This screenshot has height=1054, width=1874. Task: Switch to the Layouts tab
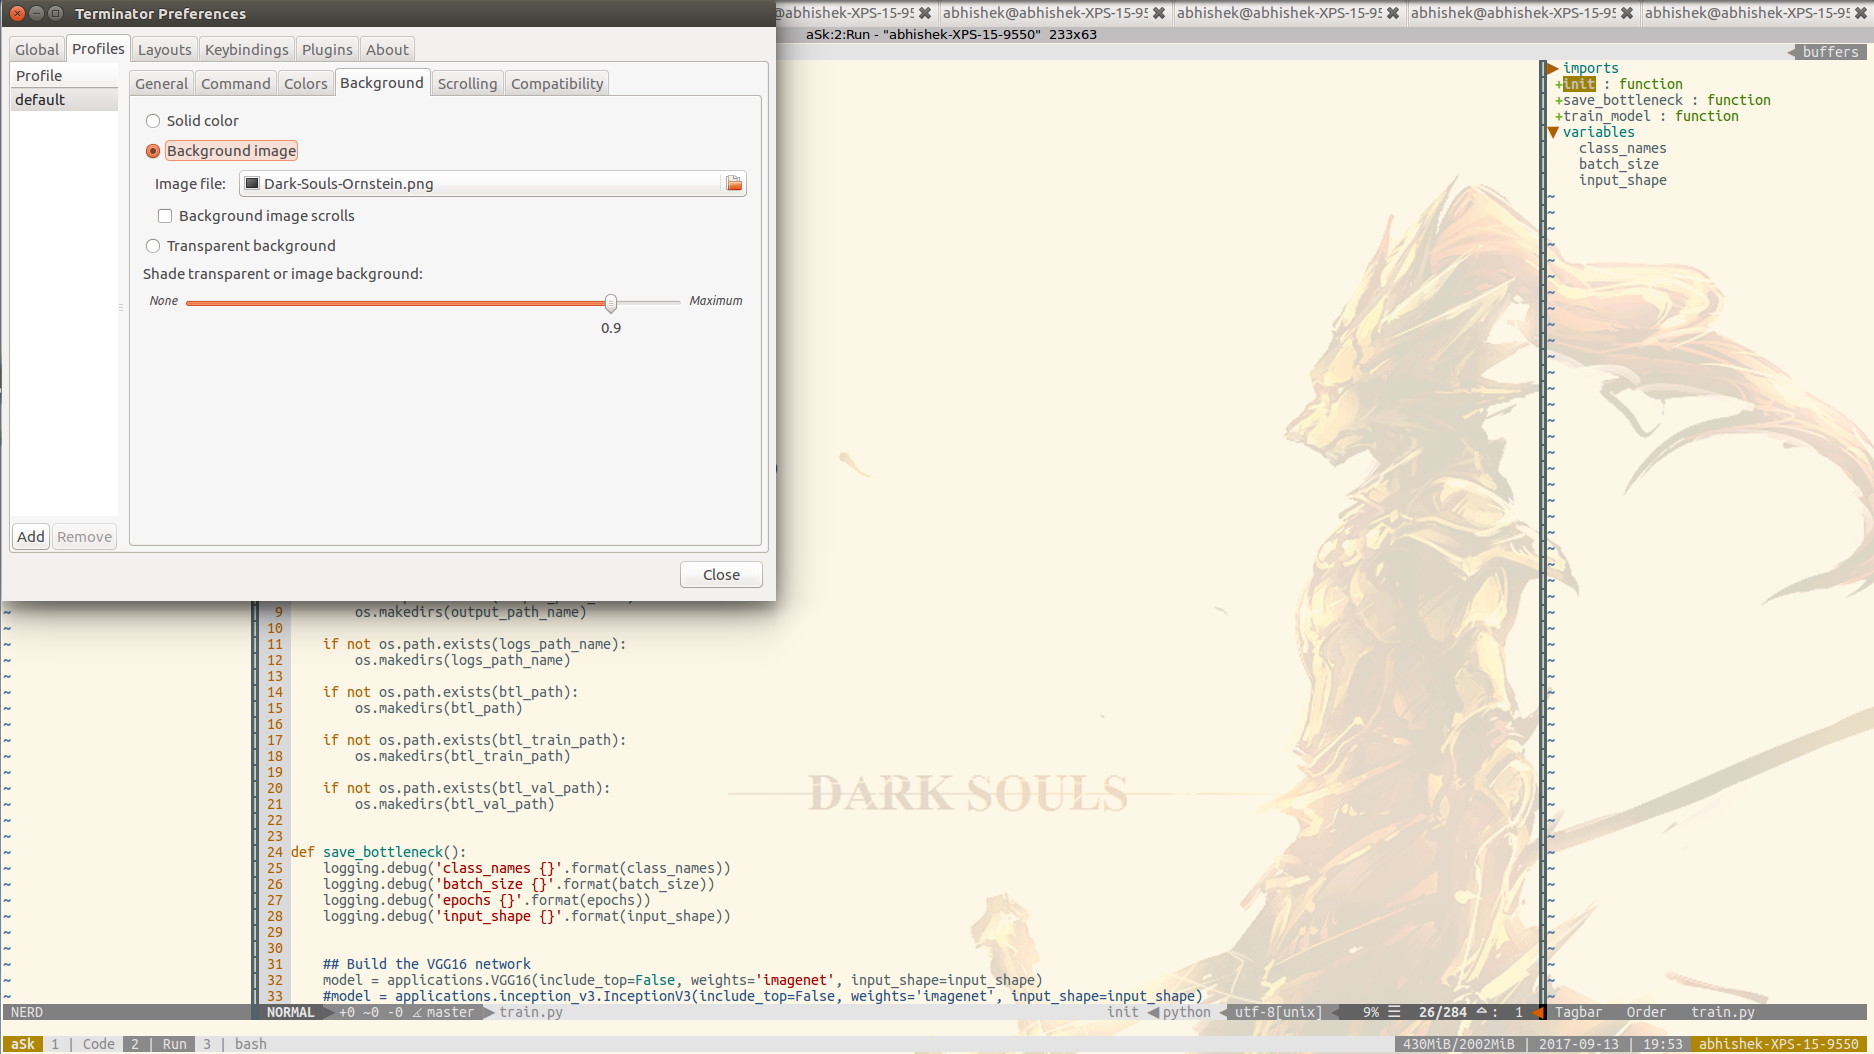point(164,49)
